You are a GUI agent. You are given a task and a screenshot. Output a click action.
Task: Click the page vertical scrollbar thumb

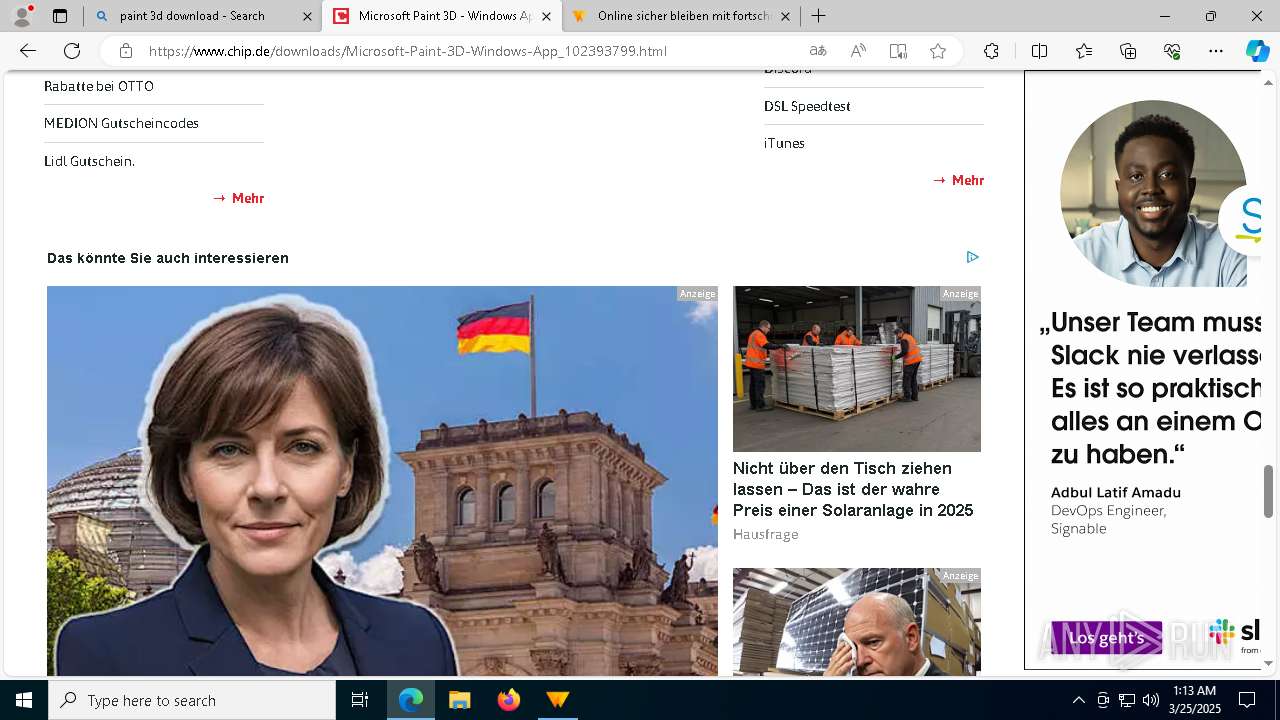[x=1269, y=491]
